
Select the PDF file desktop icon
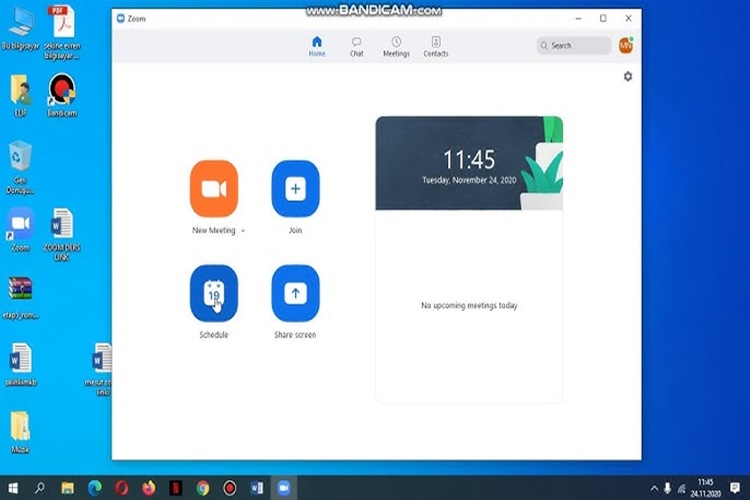(x=62, y=33)
